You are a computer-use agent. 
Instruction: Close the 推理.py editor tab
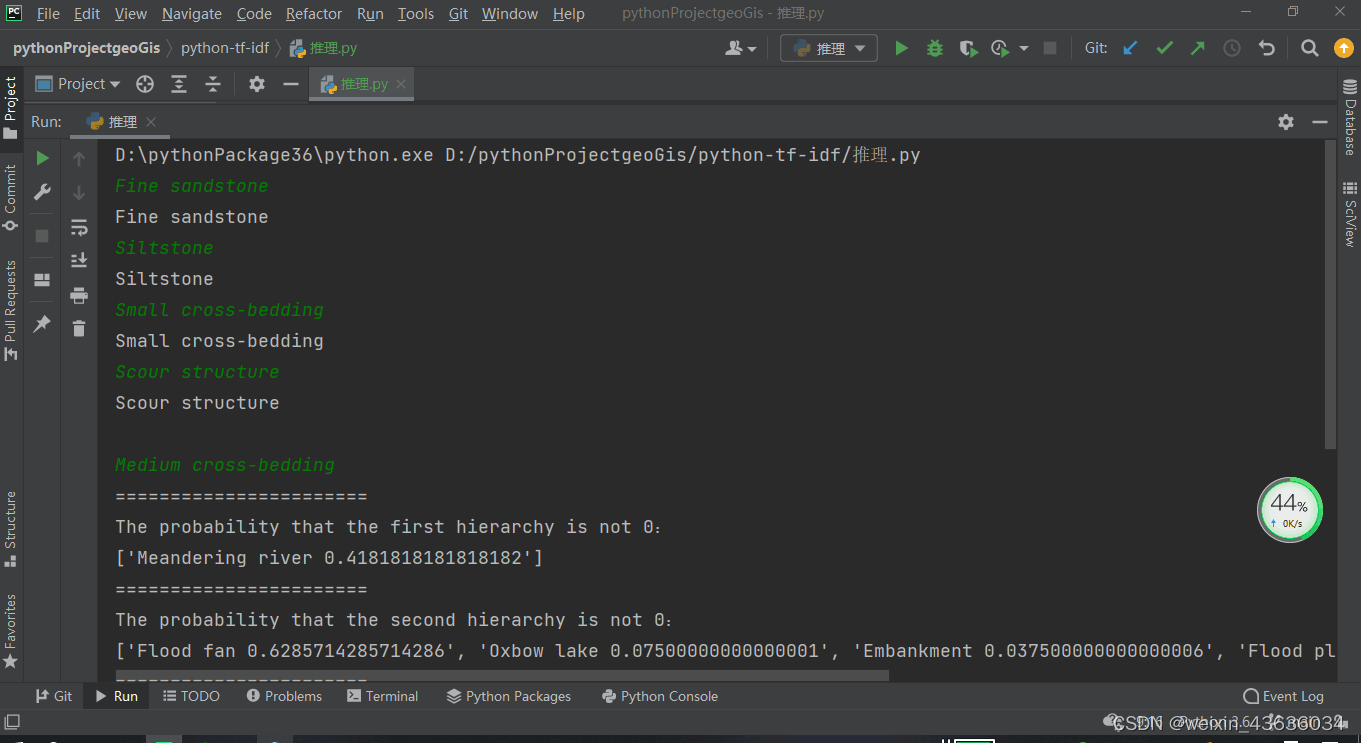point(401,85)
